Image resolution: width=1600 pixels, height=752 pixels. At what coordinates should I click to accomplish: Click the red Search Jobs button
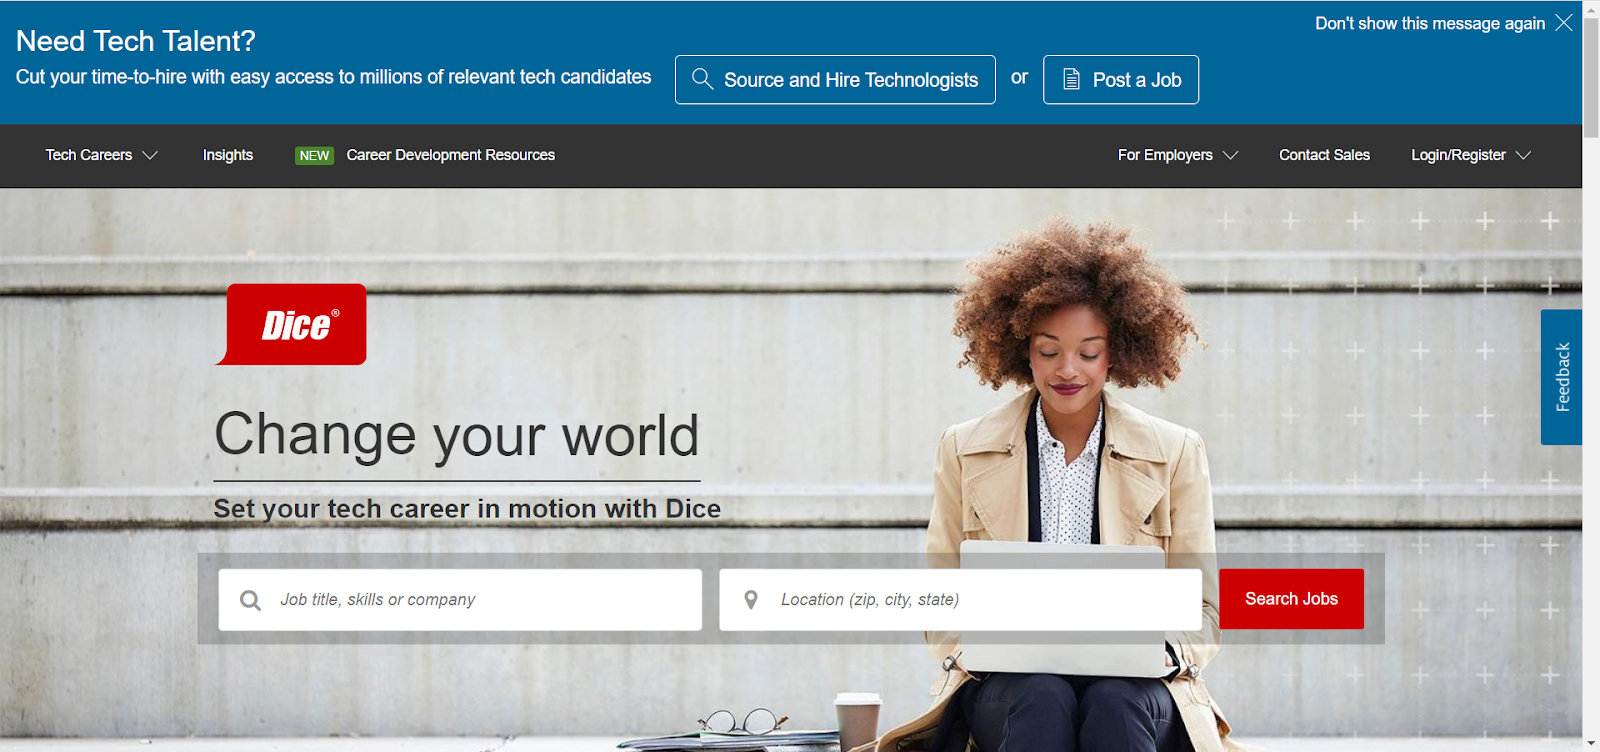1291,599
